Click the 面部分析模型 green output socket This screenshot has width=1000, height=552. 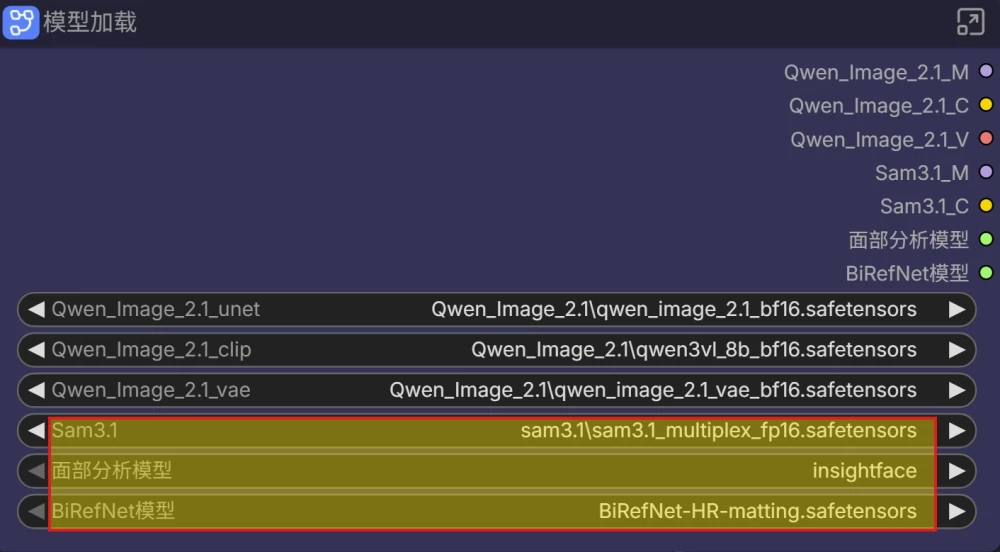coord(986,239)
